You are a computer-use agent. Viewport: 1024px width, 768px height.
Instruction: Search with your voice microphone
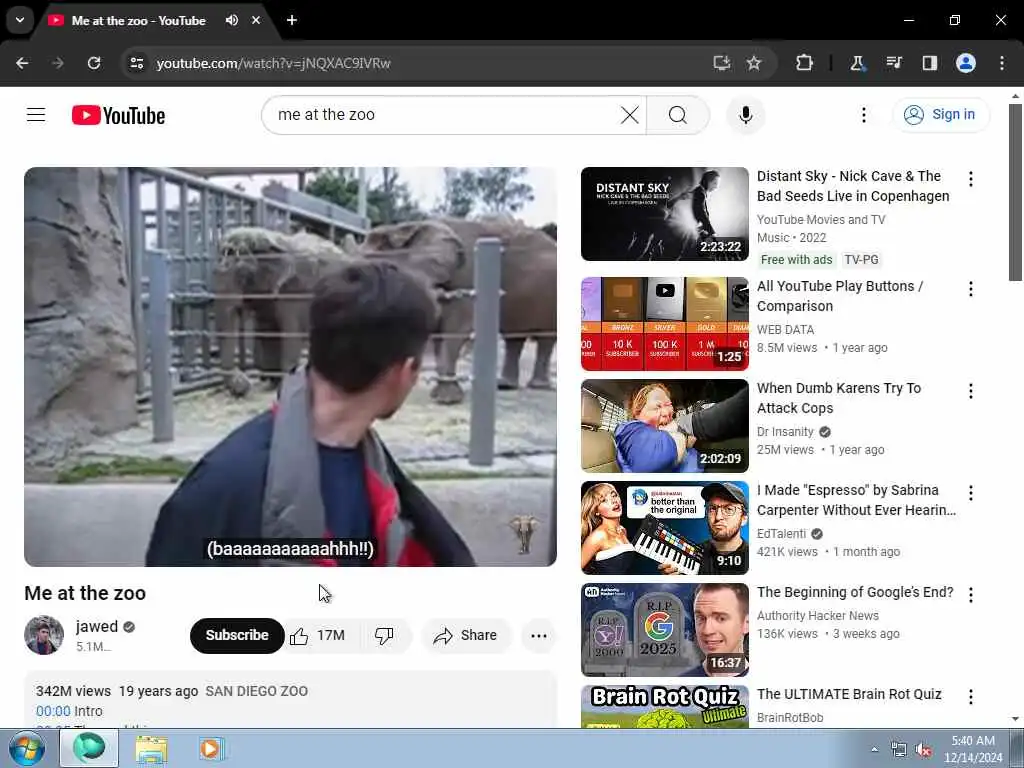pyautogui.click(x=746, y=115)
